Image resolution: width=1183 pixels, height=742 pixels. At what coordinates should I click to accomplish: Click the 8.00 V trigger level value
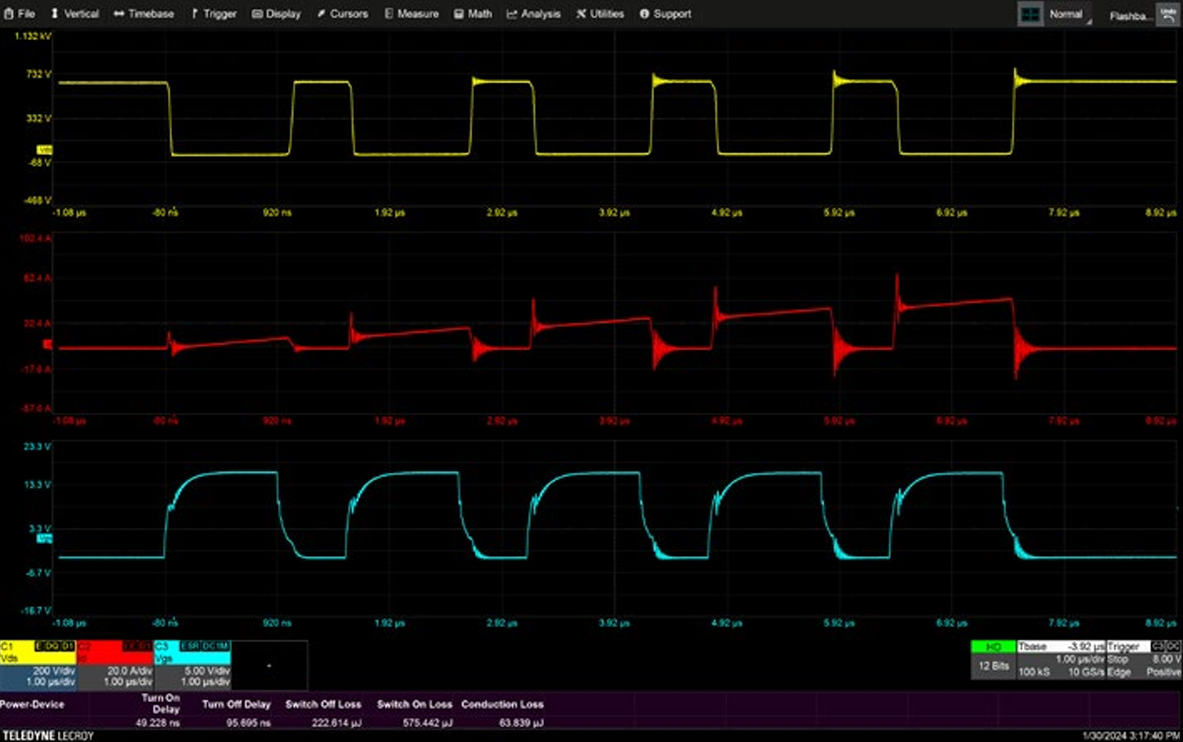[x=1166, y=659]
